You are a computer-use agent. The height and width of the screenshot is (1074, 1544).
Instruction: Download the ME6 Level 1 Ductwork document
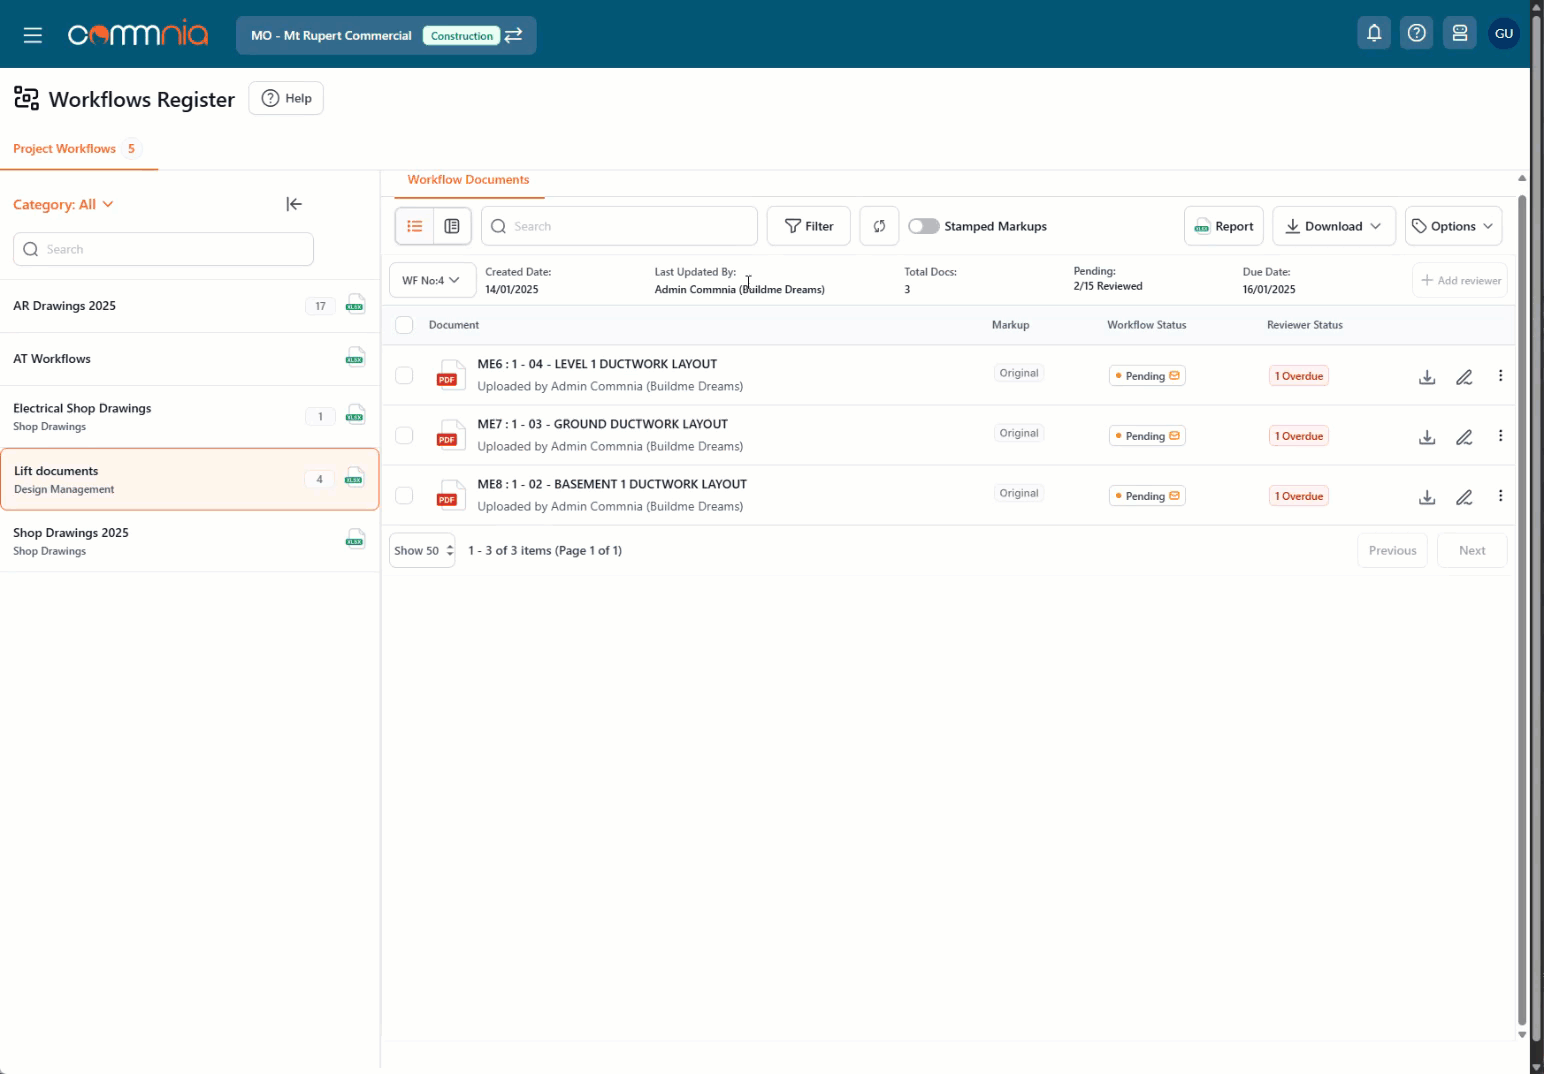[x=1427, y=377]
